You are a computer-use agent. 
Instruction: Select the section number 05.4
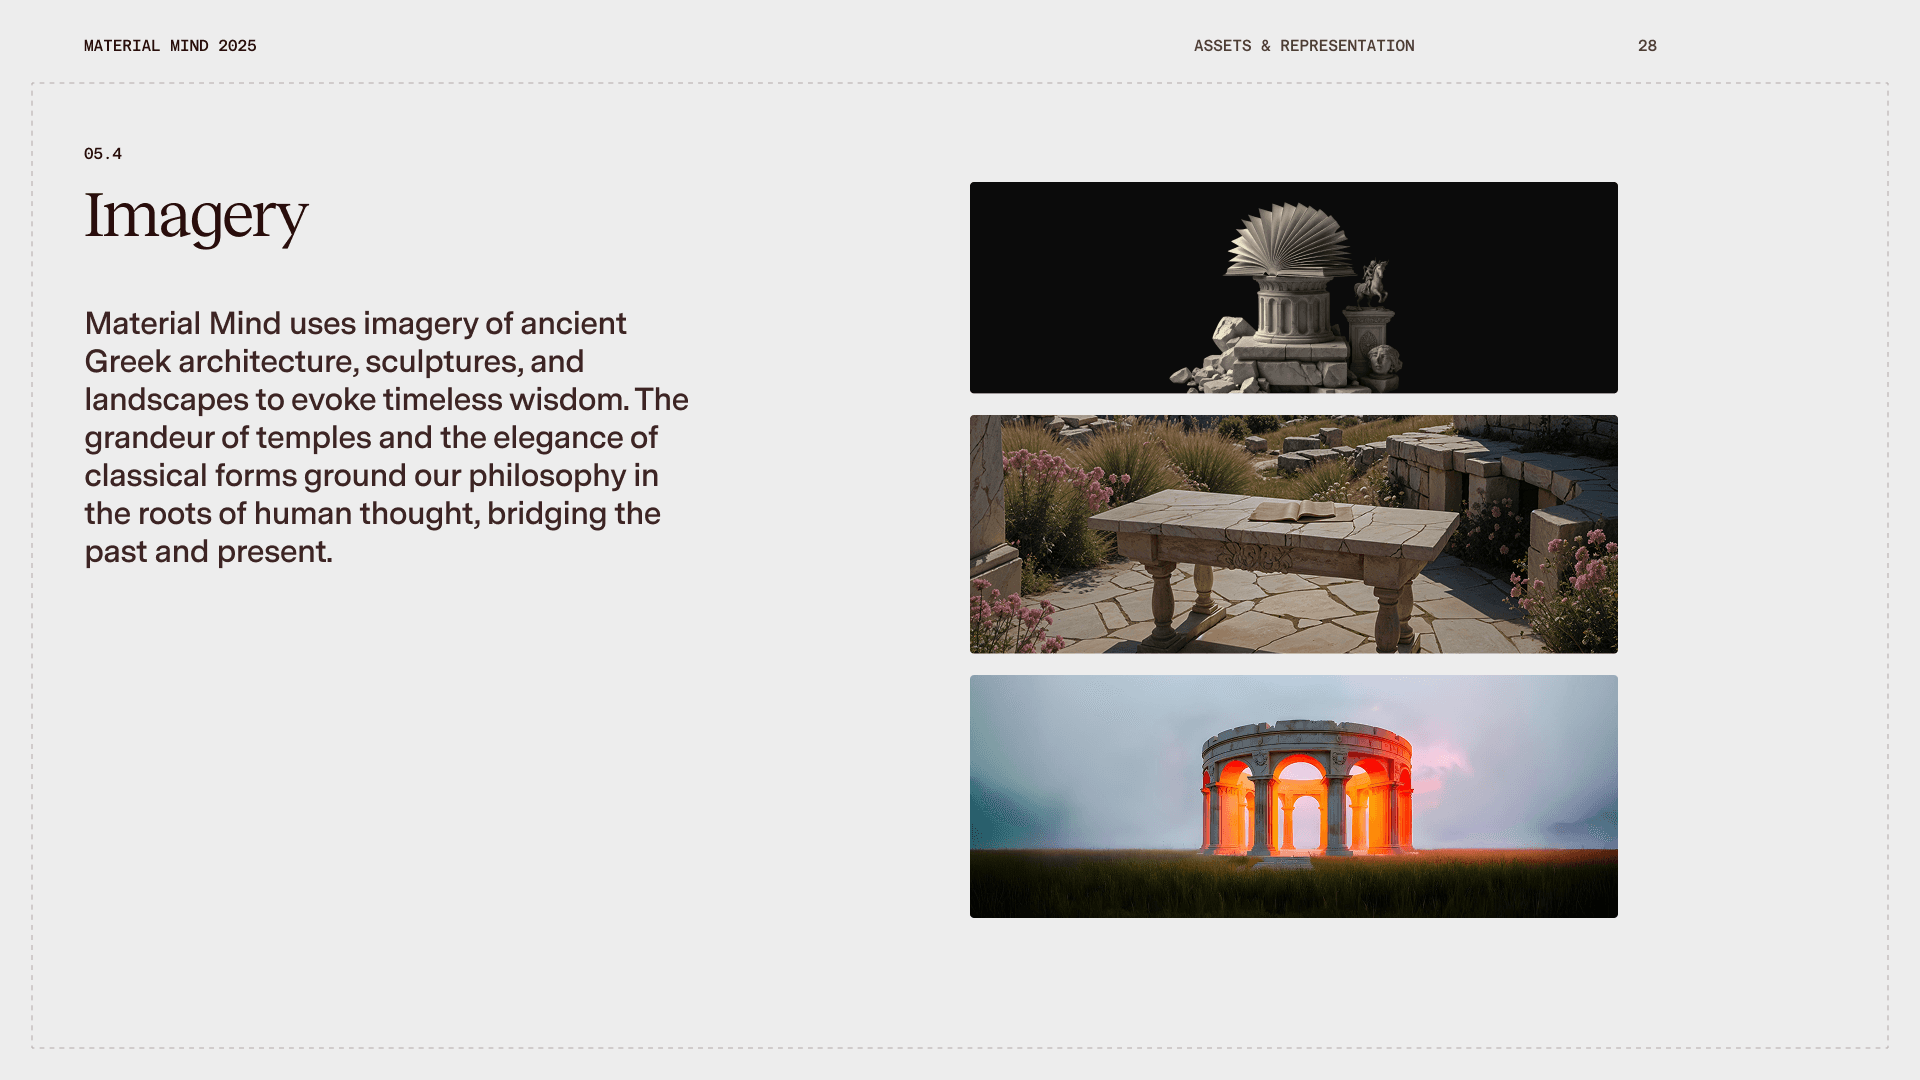click(103, 154)
